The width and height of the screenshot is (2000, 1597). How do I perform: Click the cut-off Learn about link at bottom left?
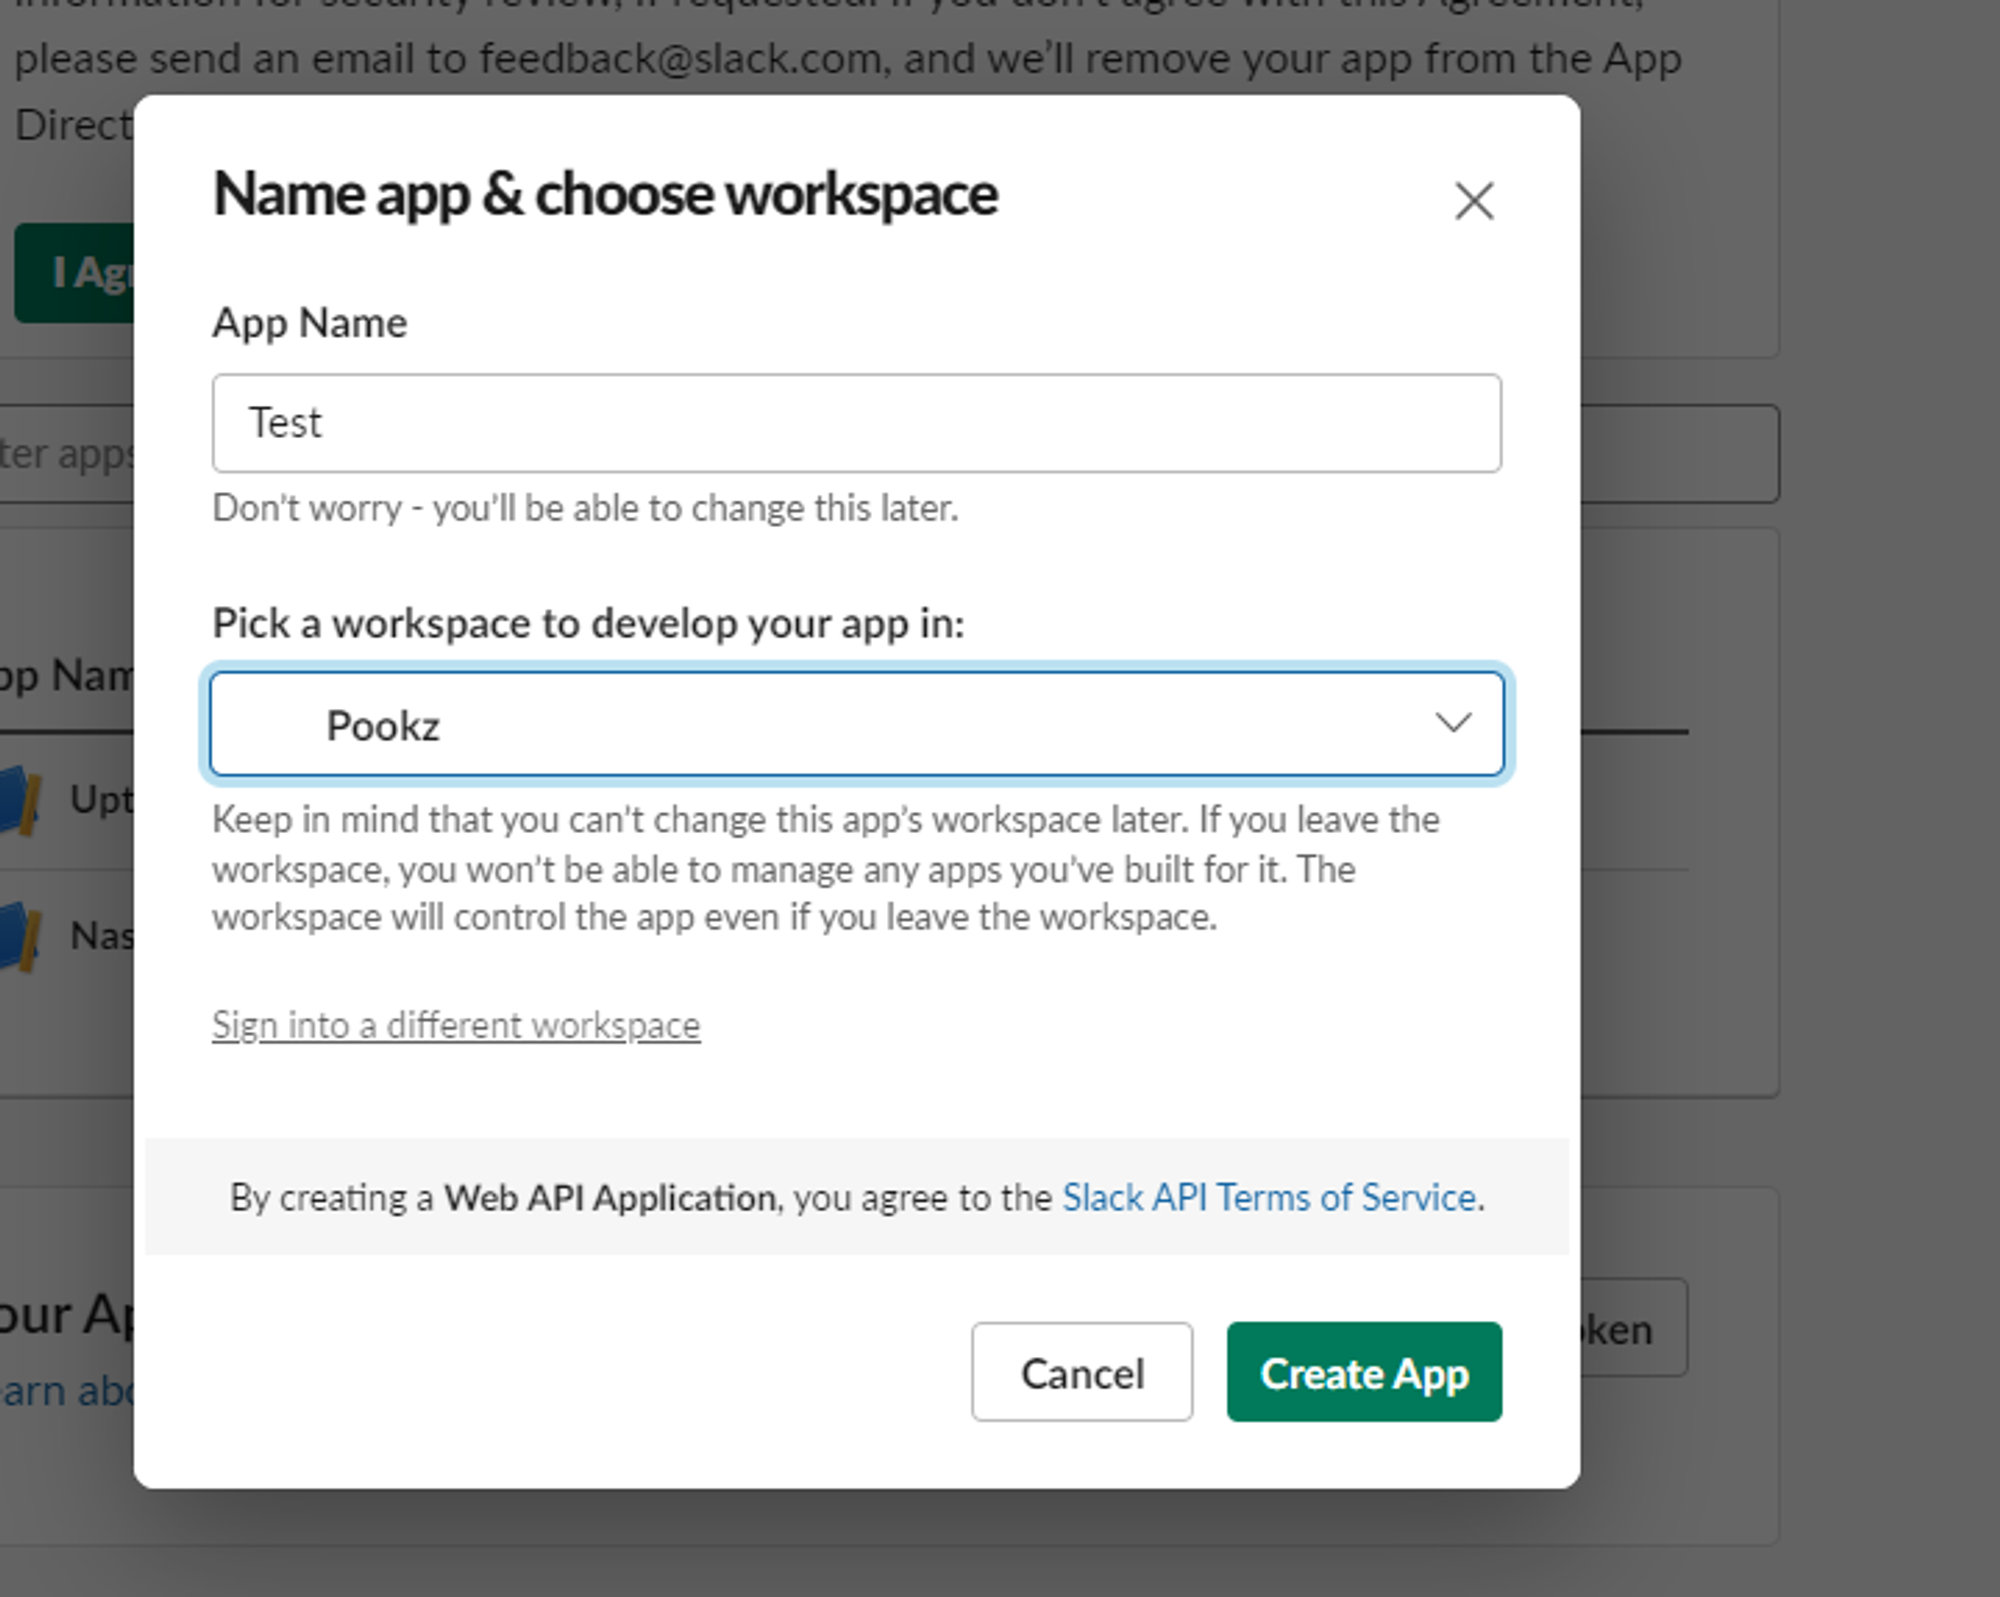65,1391
